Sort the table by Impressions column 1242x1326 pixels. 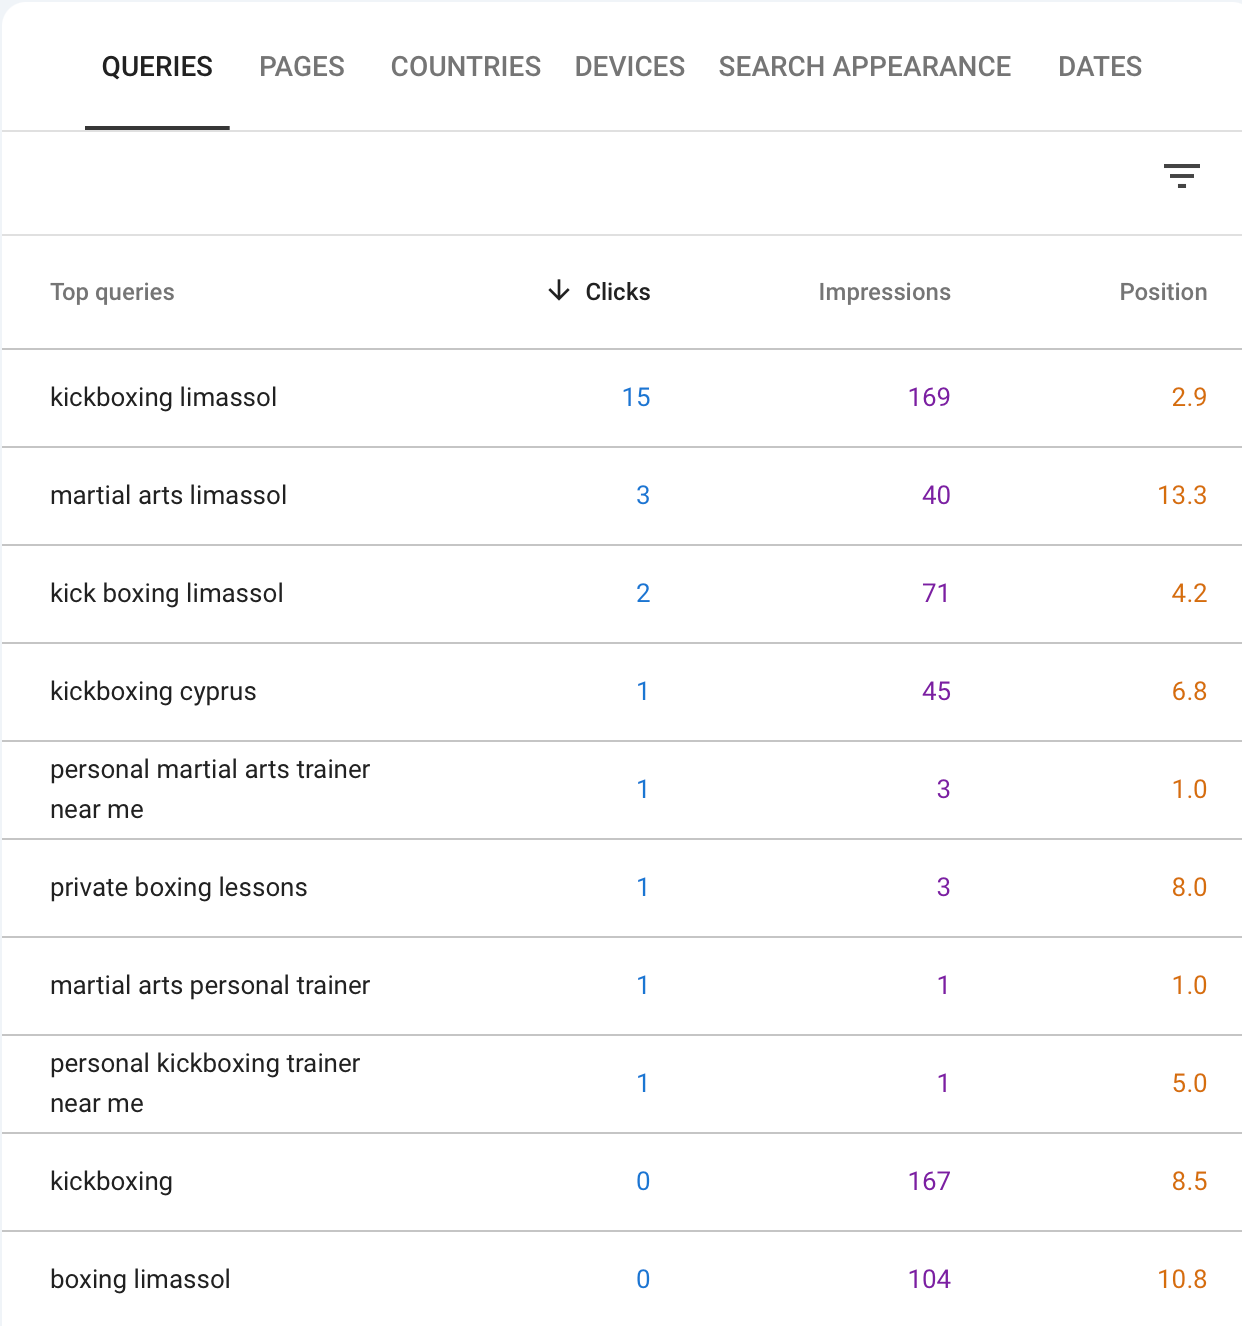(x=884, y=292)
